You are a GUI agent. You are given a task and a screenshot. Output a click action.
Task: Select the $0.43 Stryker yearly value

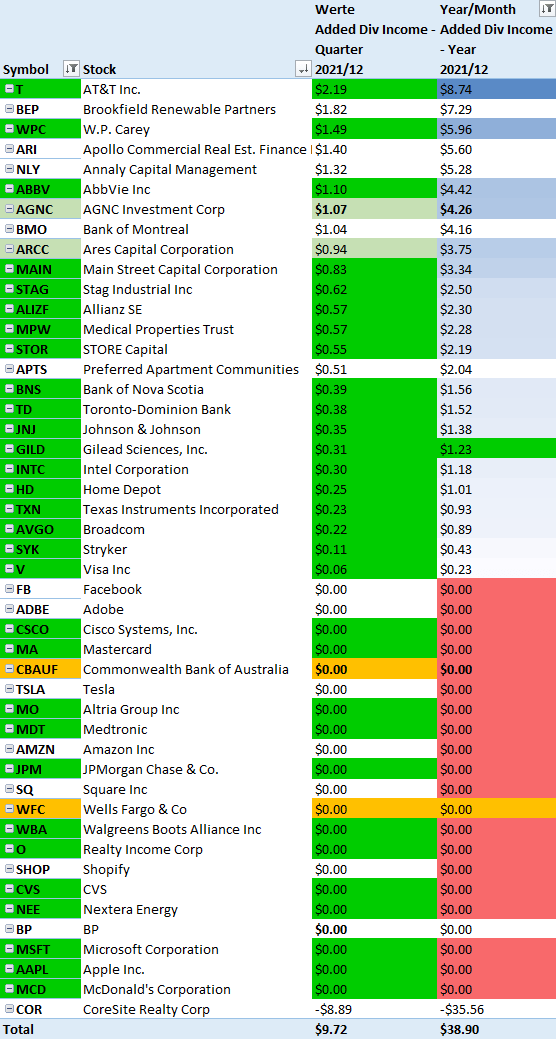pyautogui.click(x=496, y=549)
